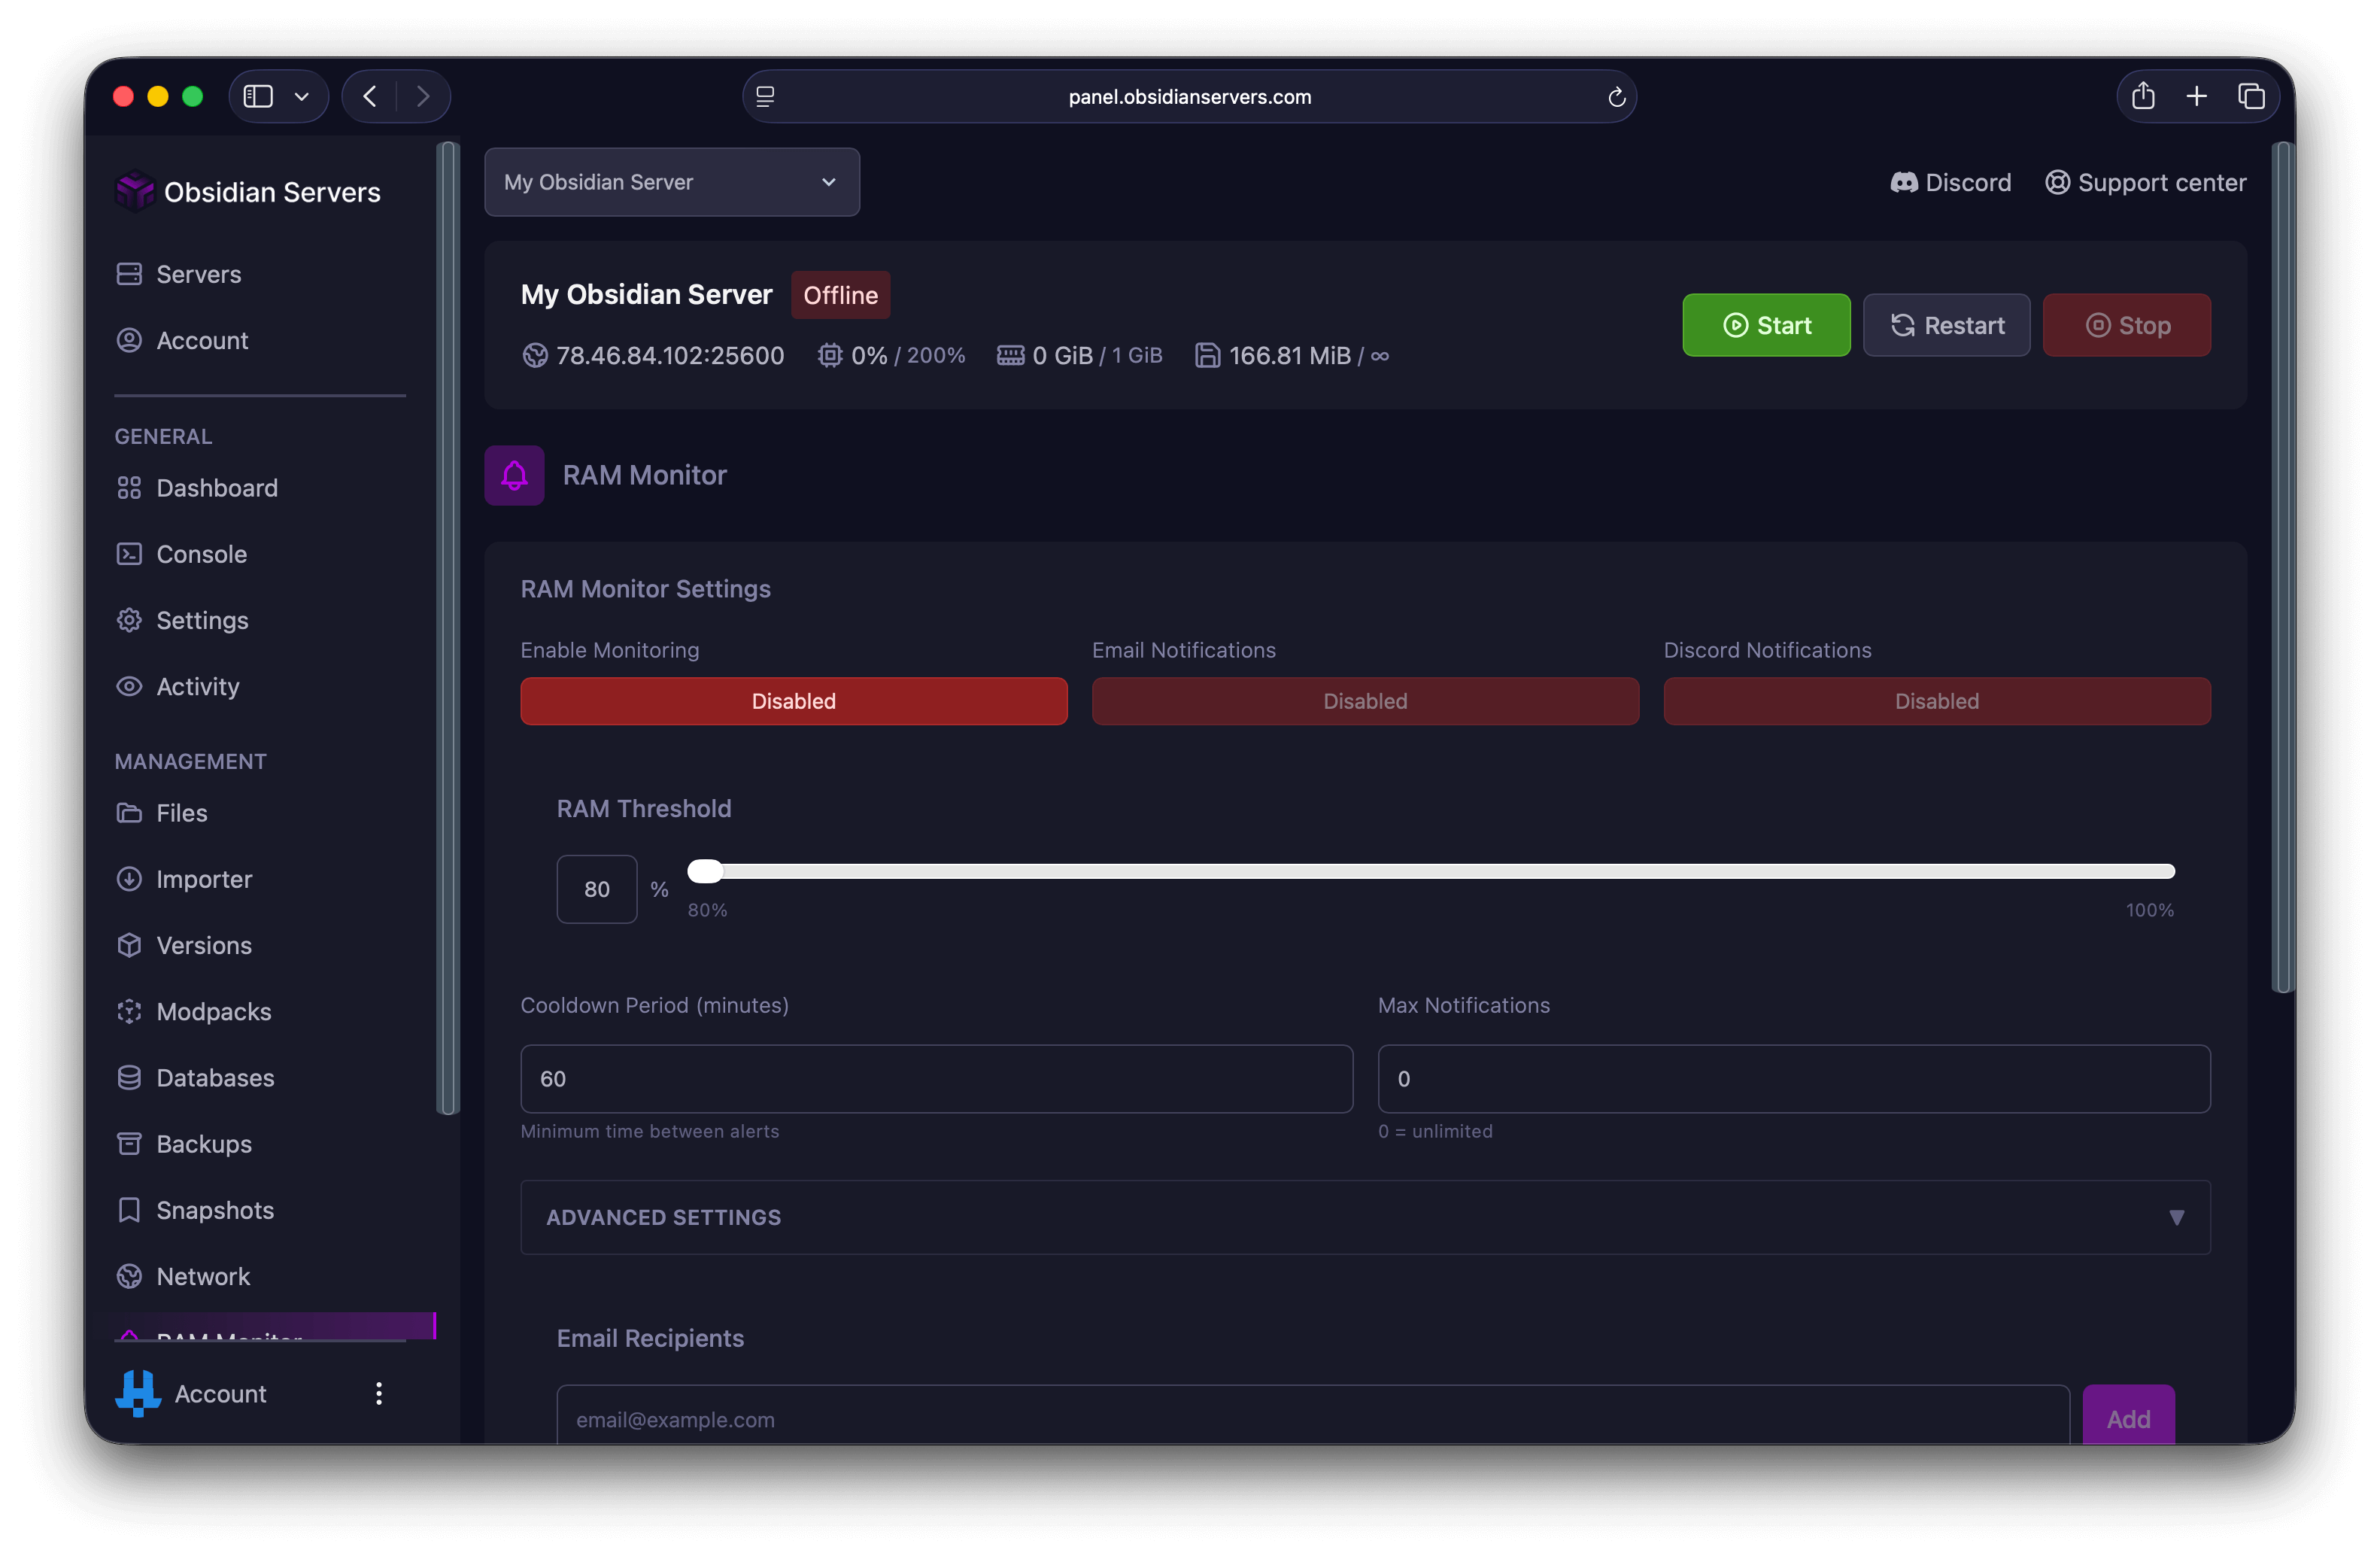Toggle Enable Monitoring Disabled button
The width and height of the screenshot is (2380, 1556).
[x=793, y=701]
